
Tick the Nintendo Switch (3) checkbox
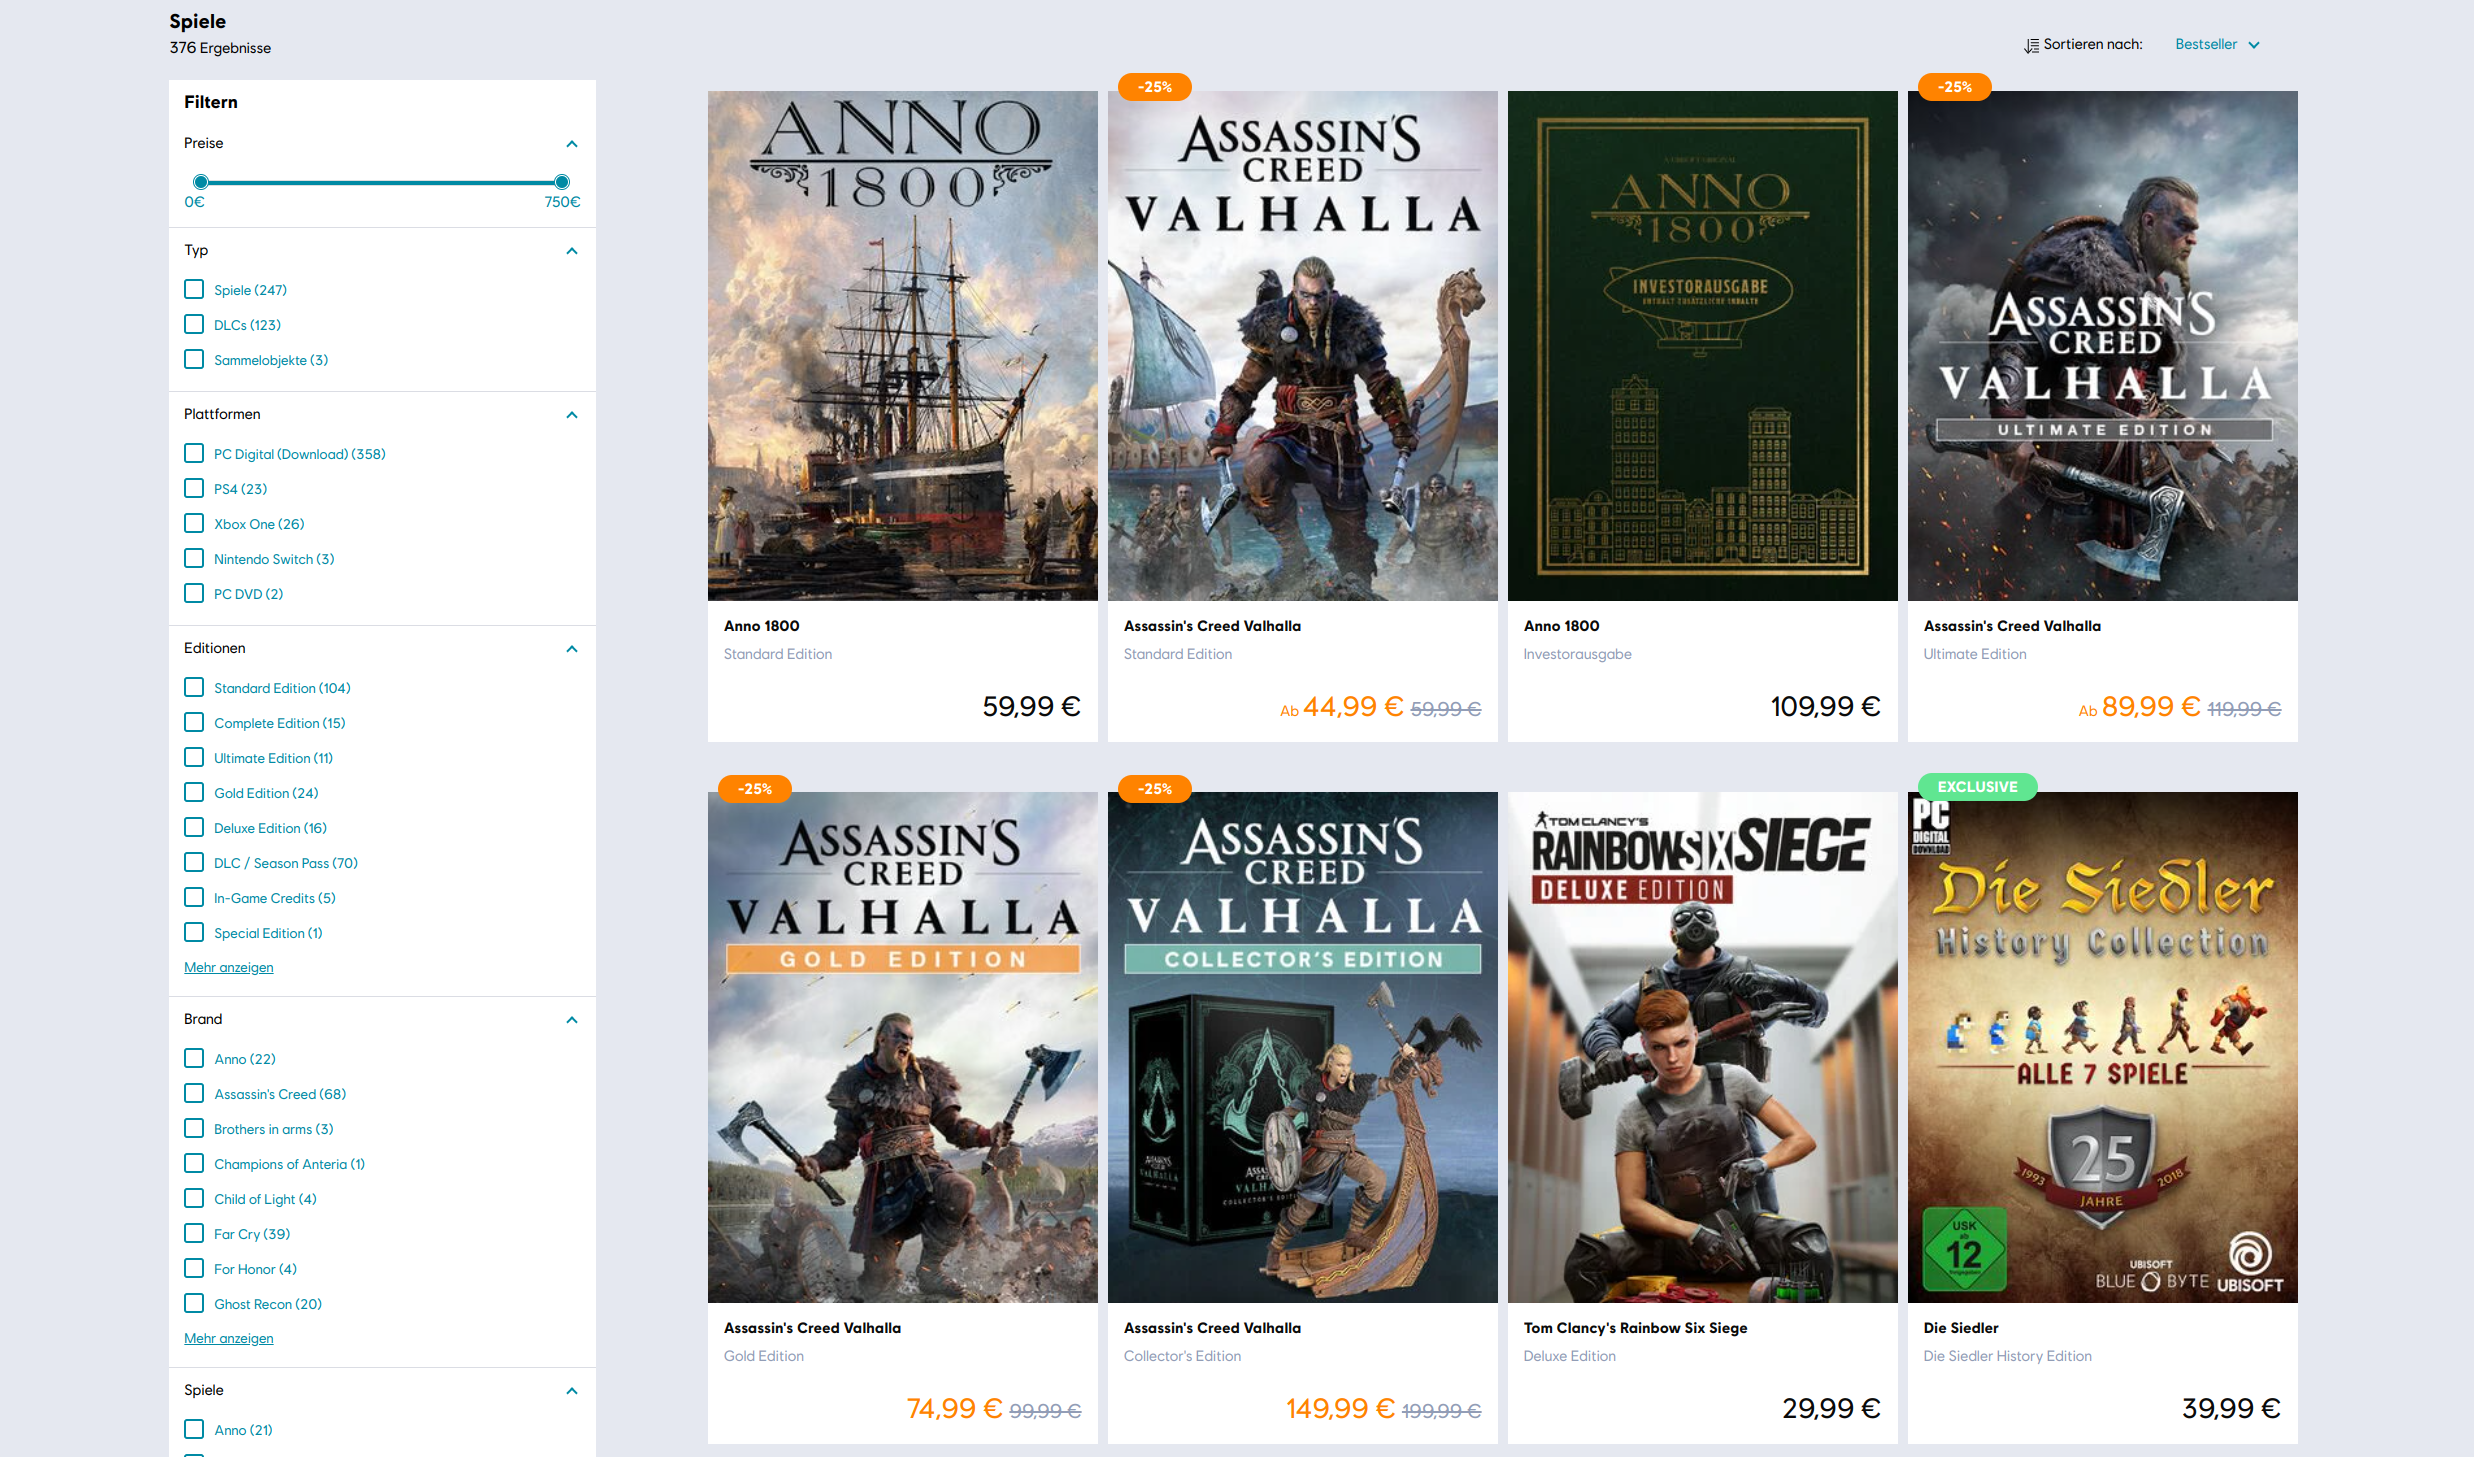194,558
